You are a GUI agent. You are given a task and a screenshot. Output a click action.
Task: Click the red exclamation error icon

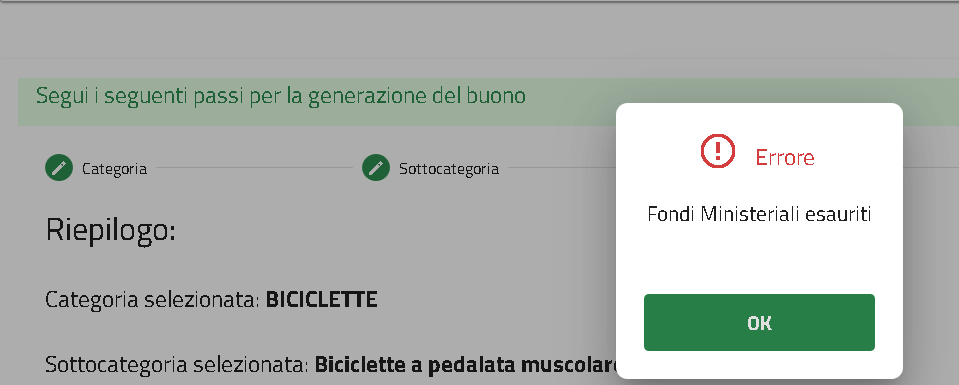point(717,151)
